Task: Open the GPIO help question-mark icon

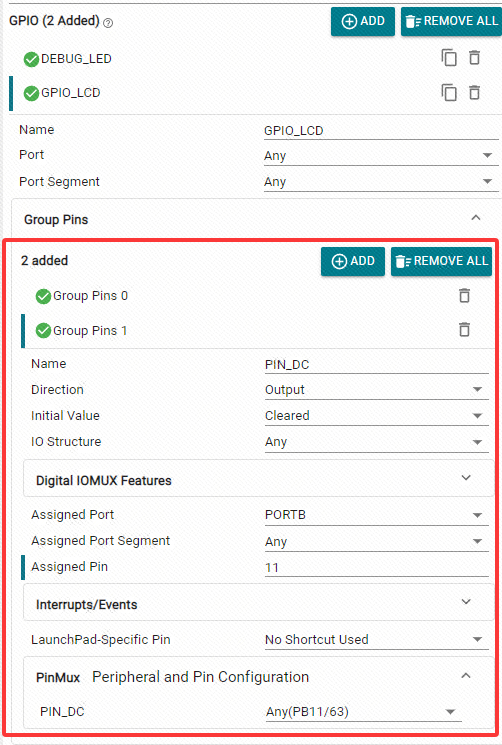Action: 108,23
